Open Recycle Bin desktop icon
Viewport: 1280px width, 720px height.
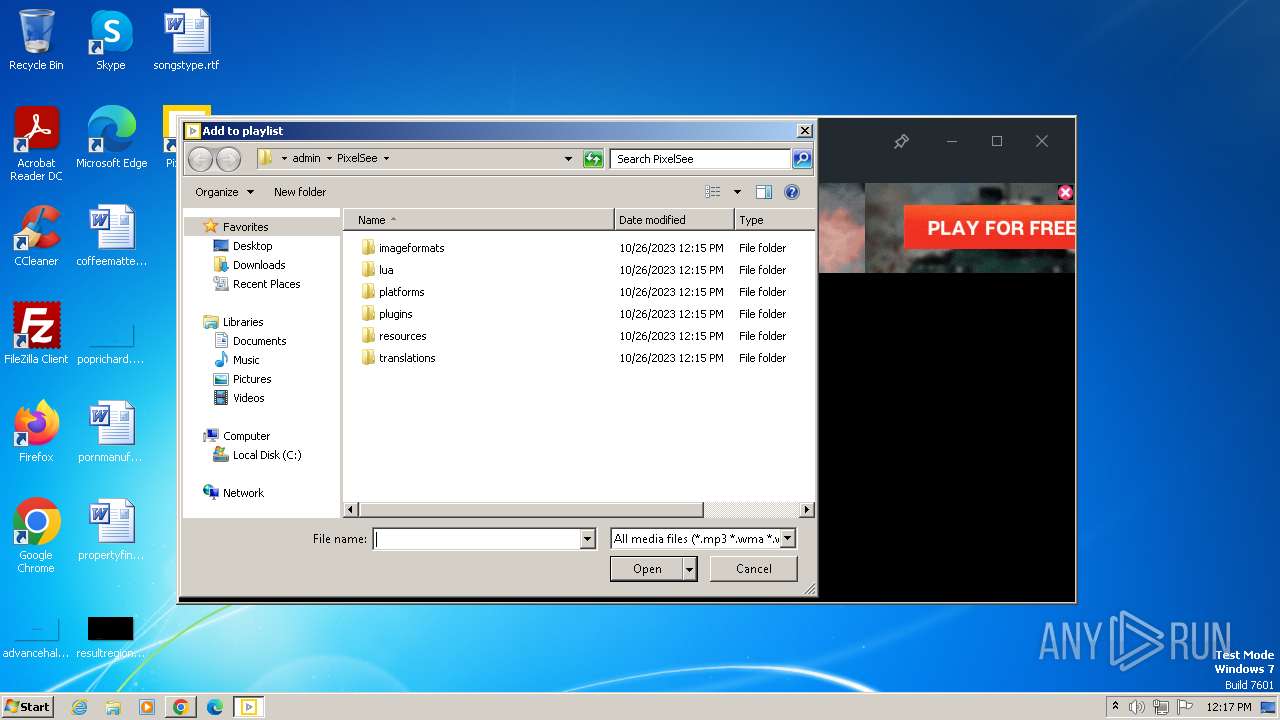(x=36, y=41)
